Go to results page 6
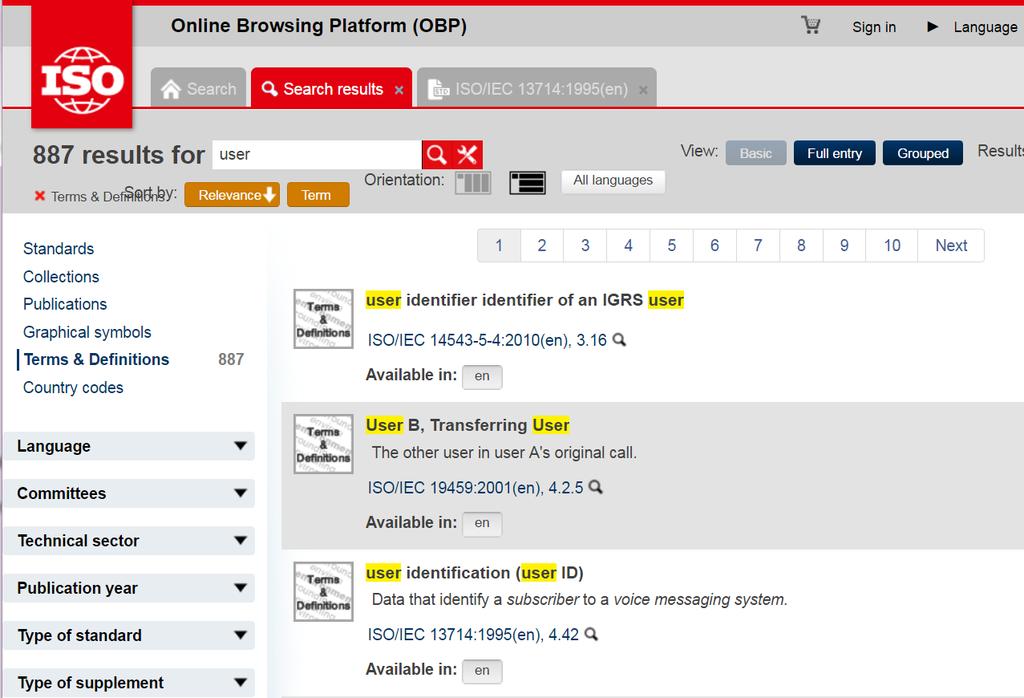 [x=714, y=246]
